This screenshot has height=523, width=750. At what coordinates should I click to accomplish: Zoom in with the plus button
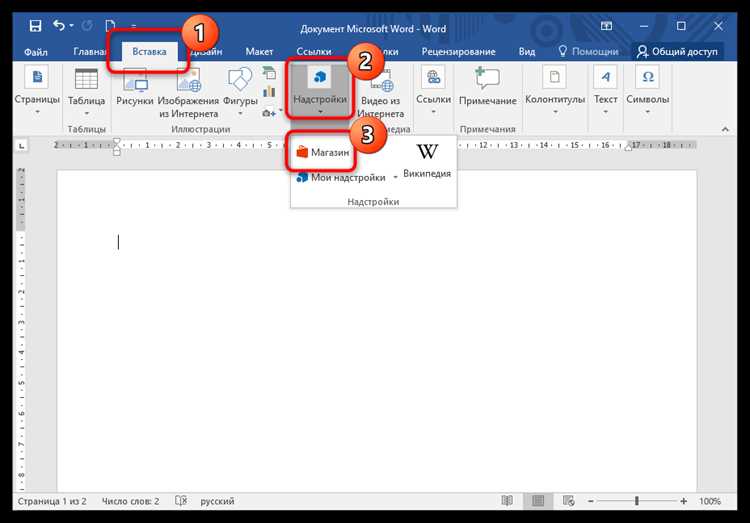pyautogui.click(x=684, y=501)
